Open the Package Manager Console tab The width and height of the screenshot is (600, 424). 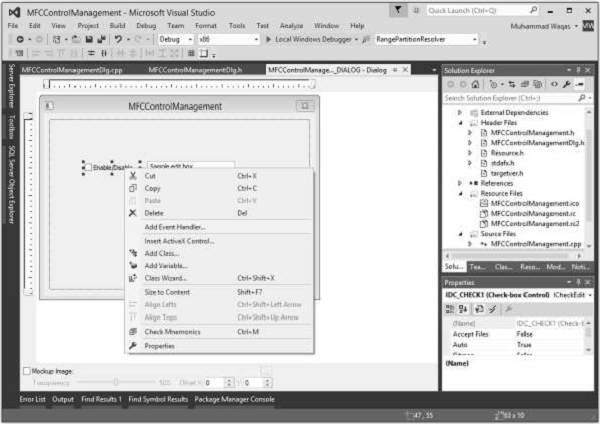coord(234,399)
